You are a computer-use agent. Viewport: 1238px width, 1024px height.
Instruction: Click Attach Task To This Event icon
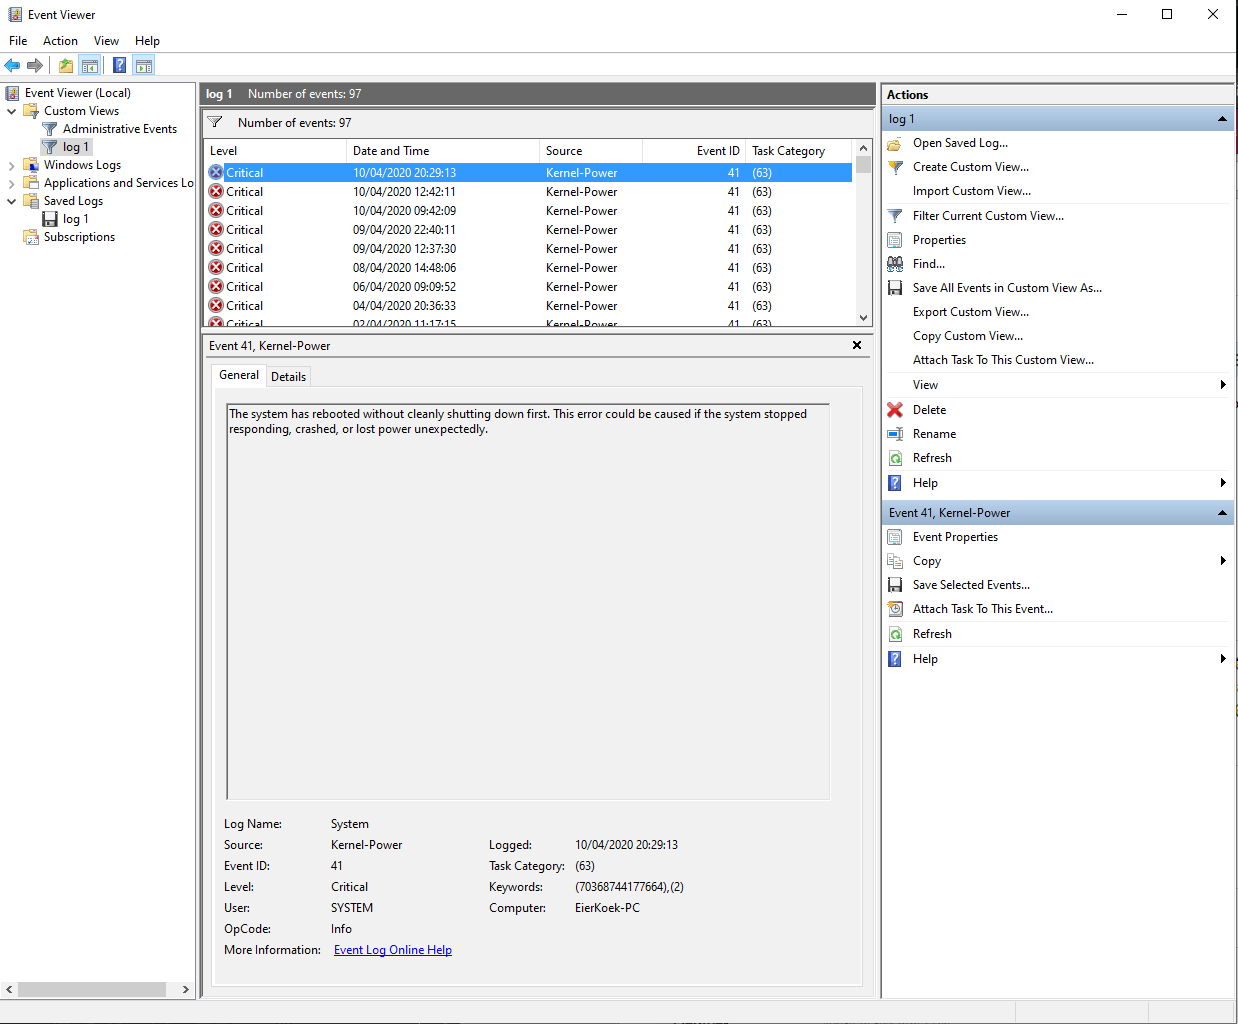point(895,609)
